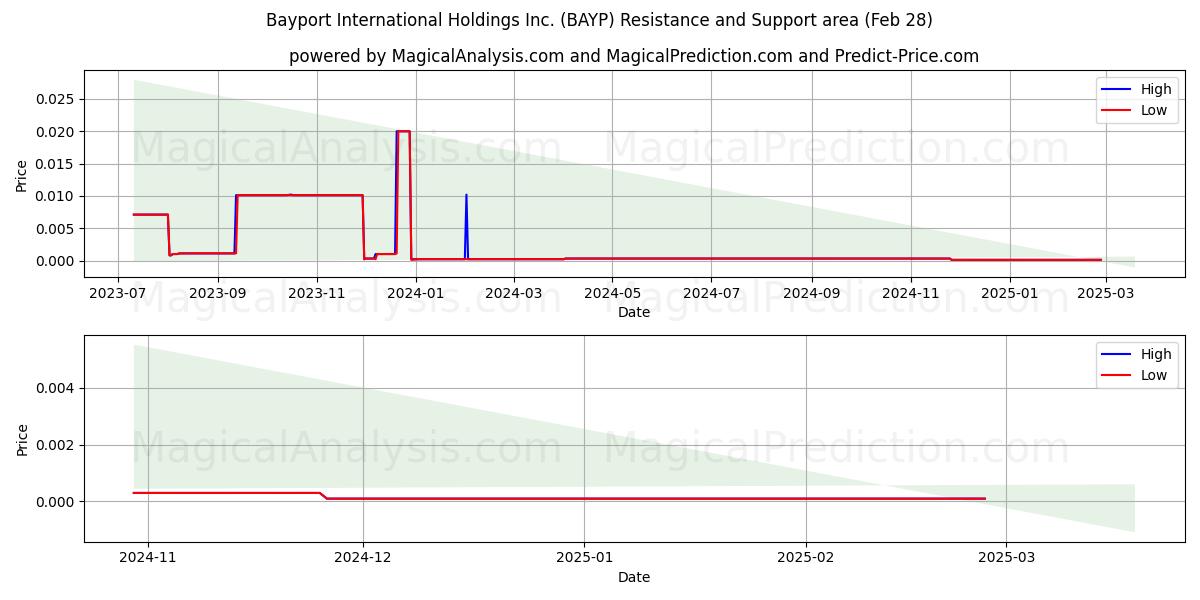Image resolution: width=1200 pixels, height=600 pixels.
Task: Click the blue spike near 2024-02
Action: (466, 226)
